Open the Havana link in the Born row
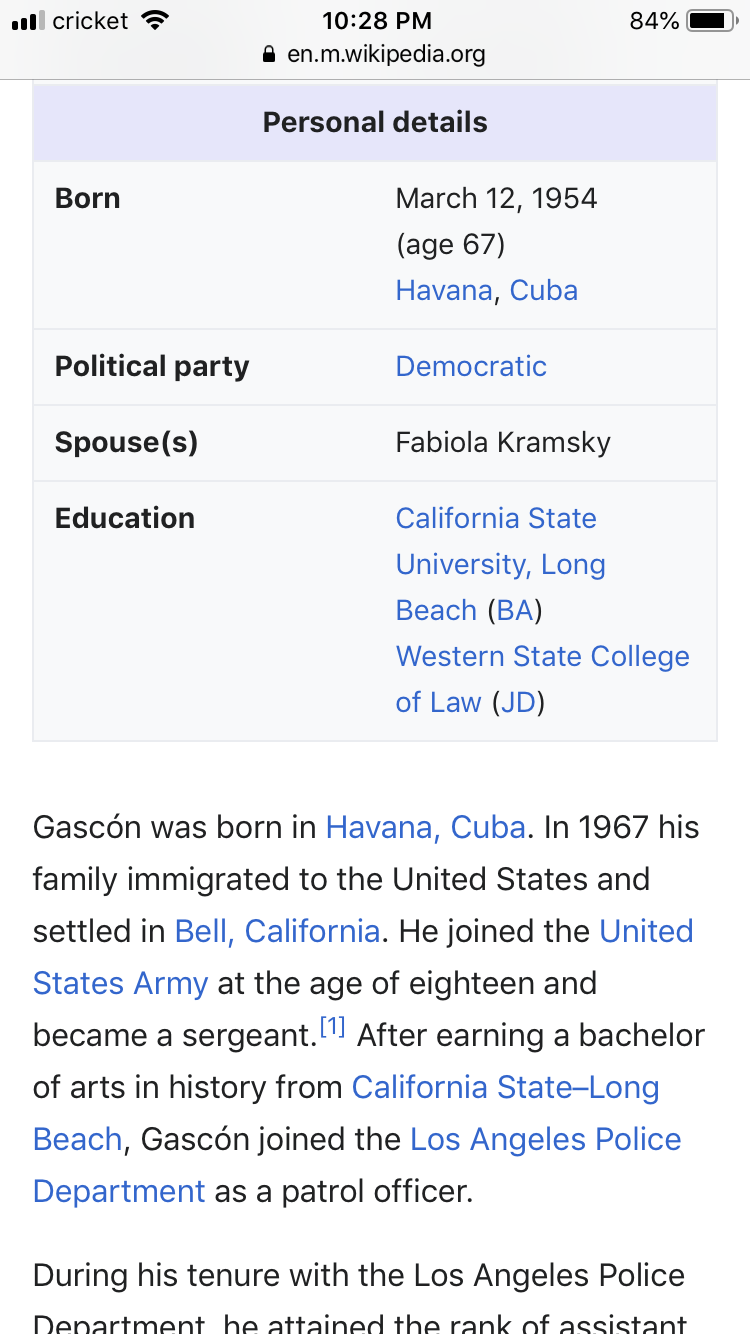The image size is (750, 1334). point(444,290)
